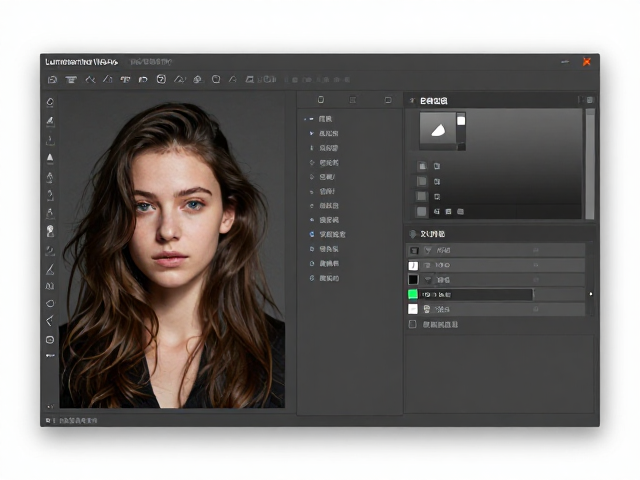Select the ellipse shape tool in left toolbox
The width and height of the screenshot is (640, 480).
tap(50, 303)
